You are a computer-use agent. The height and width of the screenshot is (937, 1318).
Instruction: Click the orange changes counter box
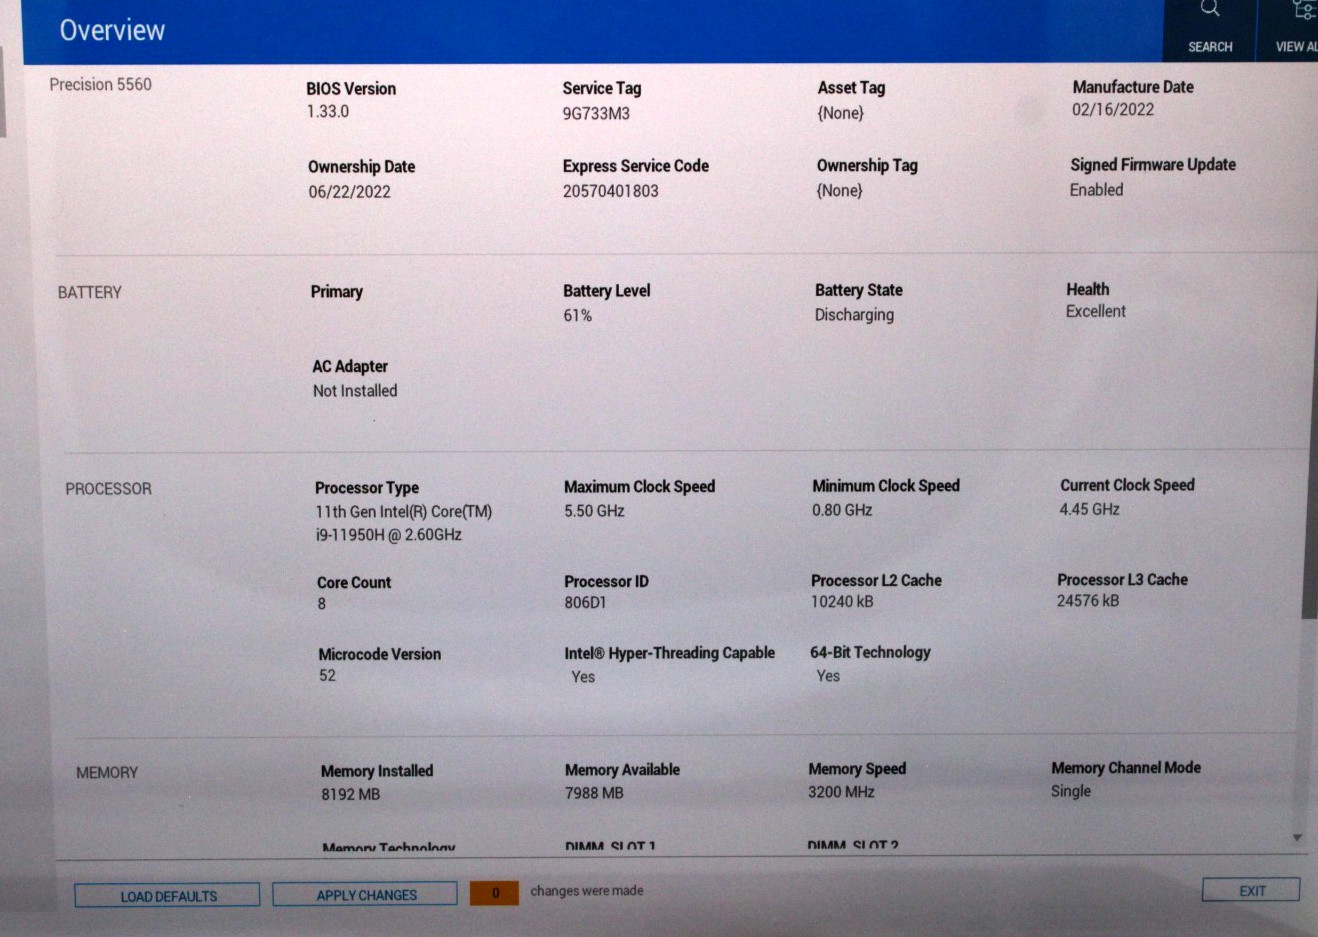click(x=494, y=893)
